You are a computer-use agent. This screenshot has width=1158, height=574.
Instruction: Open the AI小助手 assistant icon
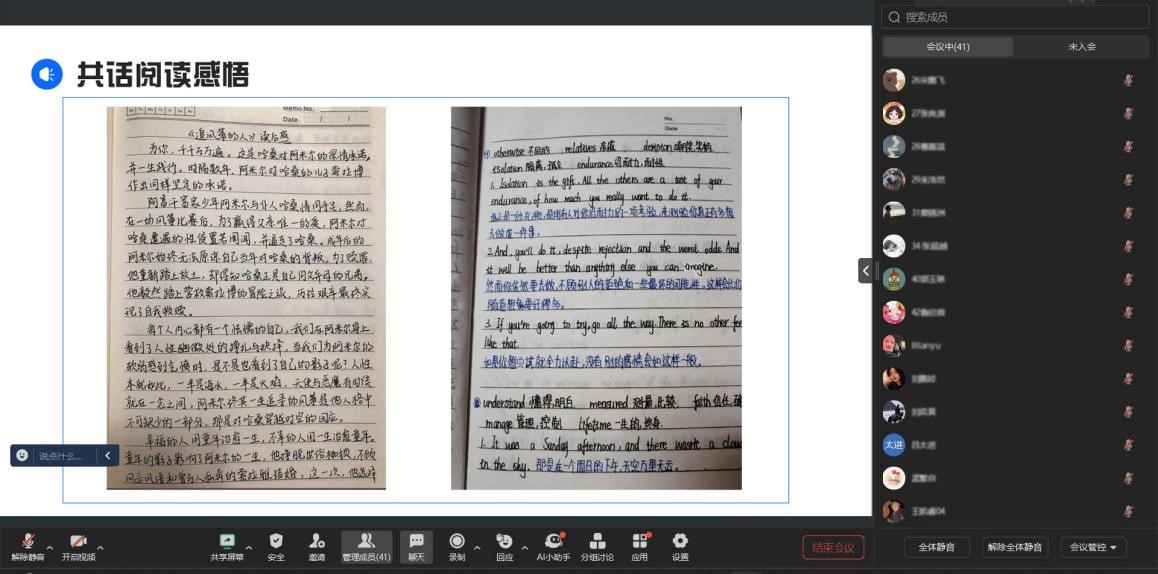point(552,541)
